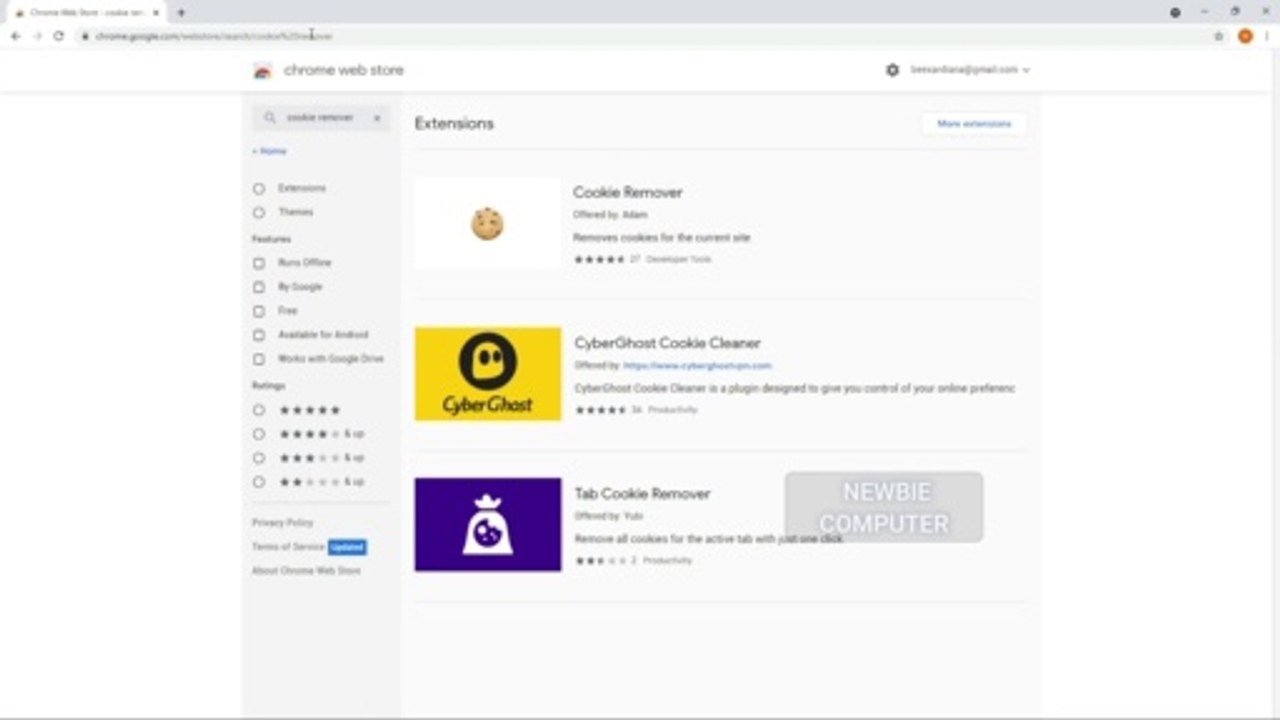Click the media indicator icon in the title bar

1175,13
